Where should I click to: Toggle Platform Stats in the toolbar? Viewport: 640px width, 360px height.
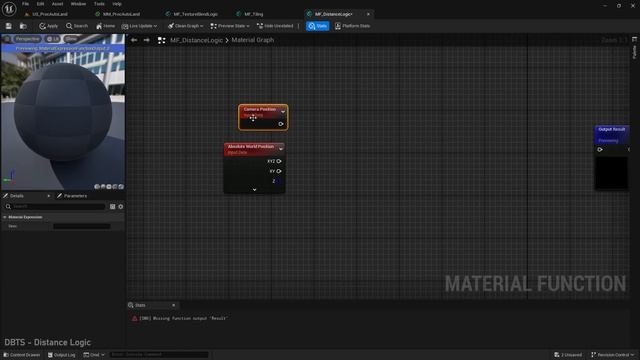tap(353, 26)
